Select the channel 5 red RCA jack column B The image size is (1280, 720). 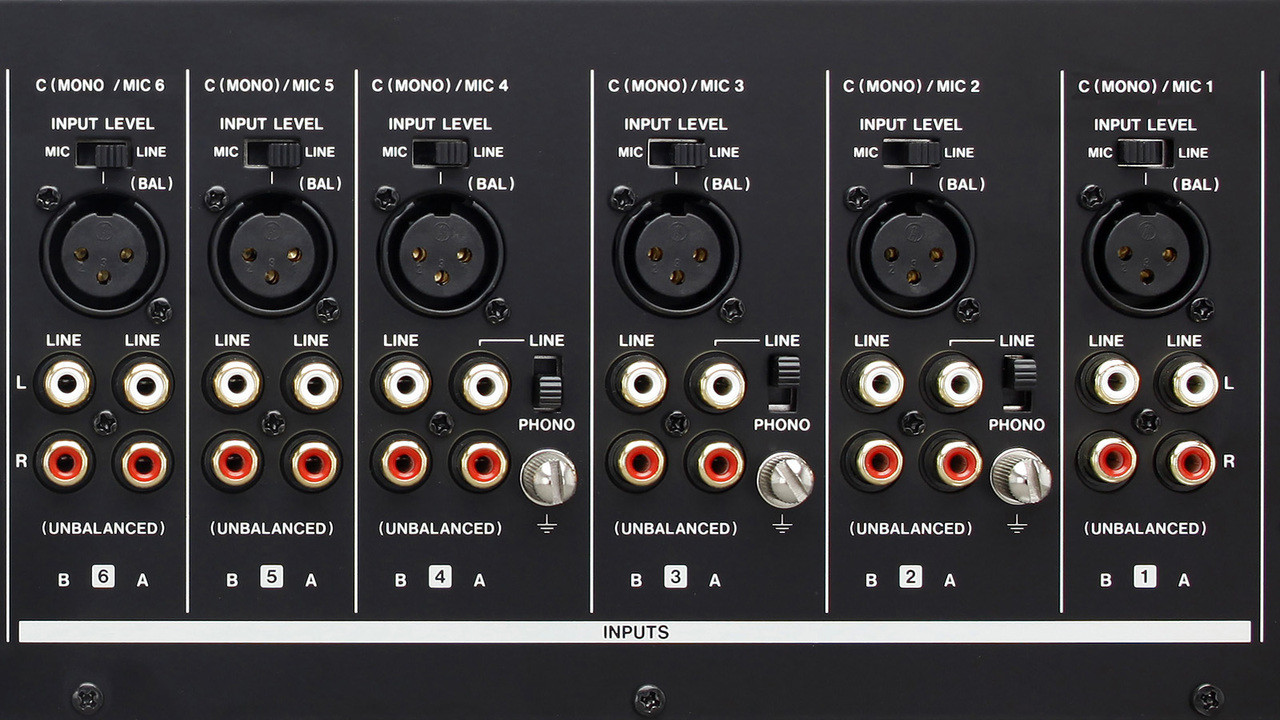(x=233, y=462)
